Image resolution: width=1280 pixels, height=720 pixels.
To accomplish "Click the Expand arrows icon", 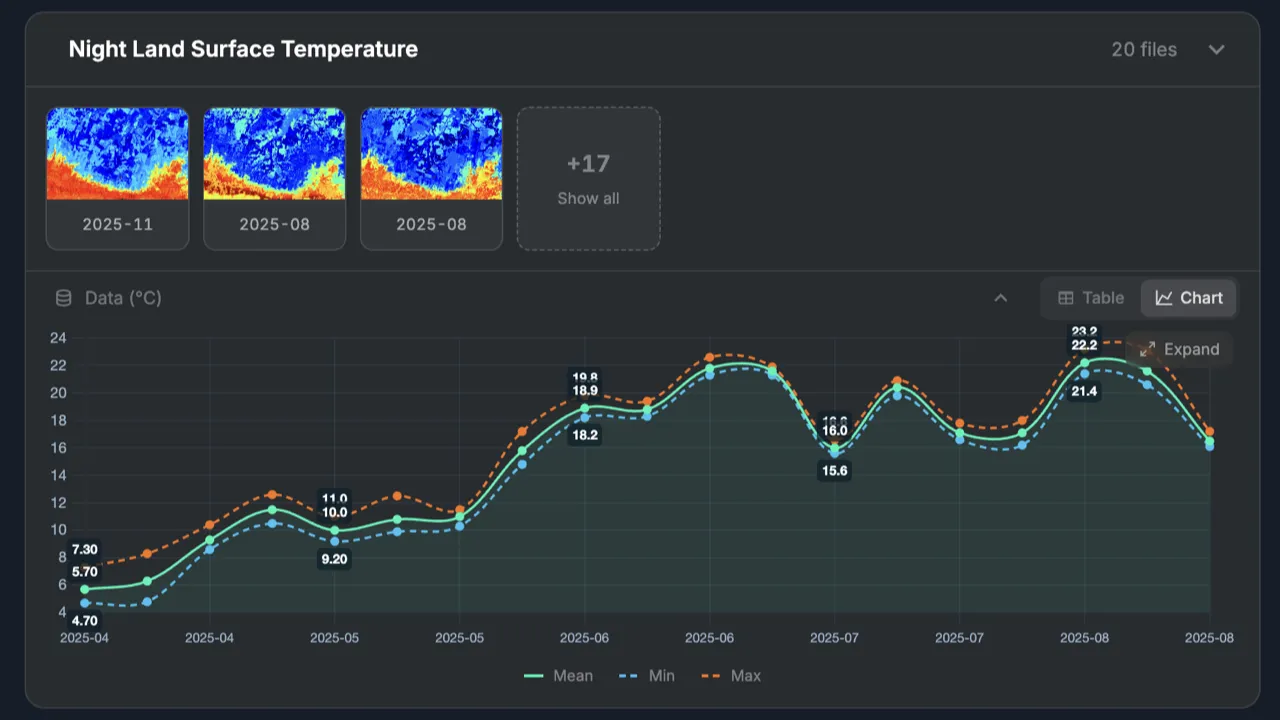I will [x=1147, y=349].
